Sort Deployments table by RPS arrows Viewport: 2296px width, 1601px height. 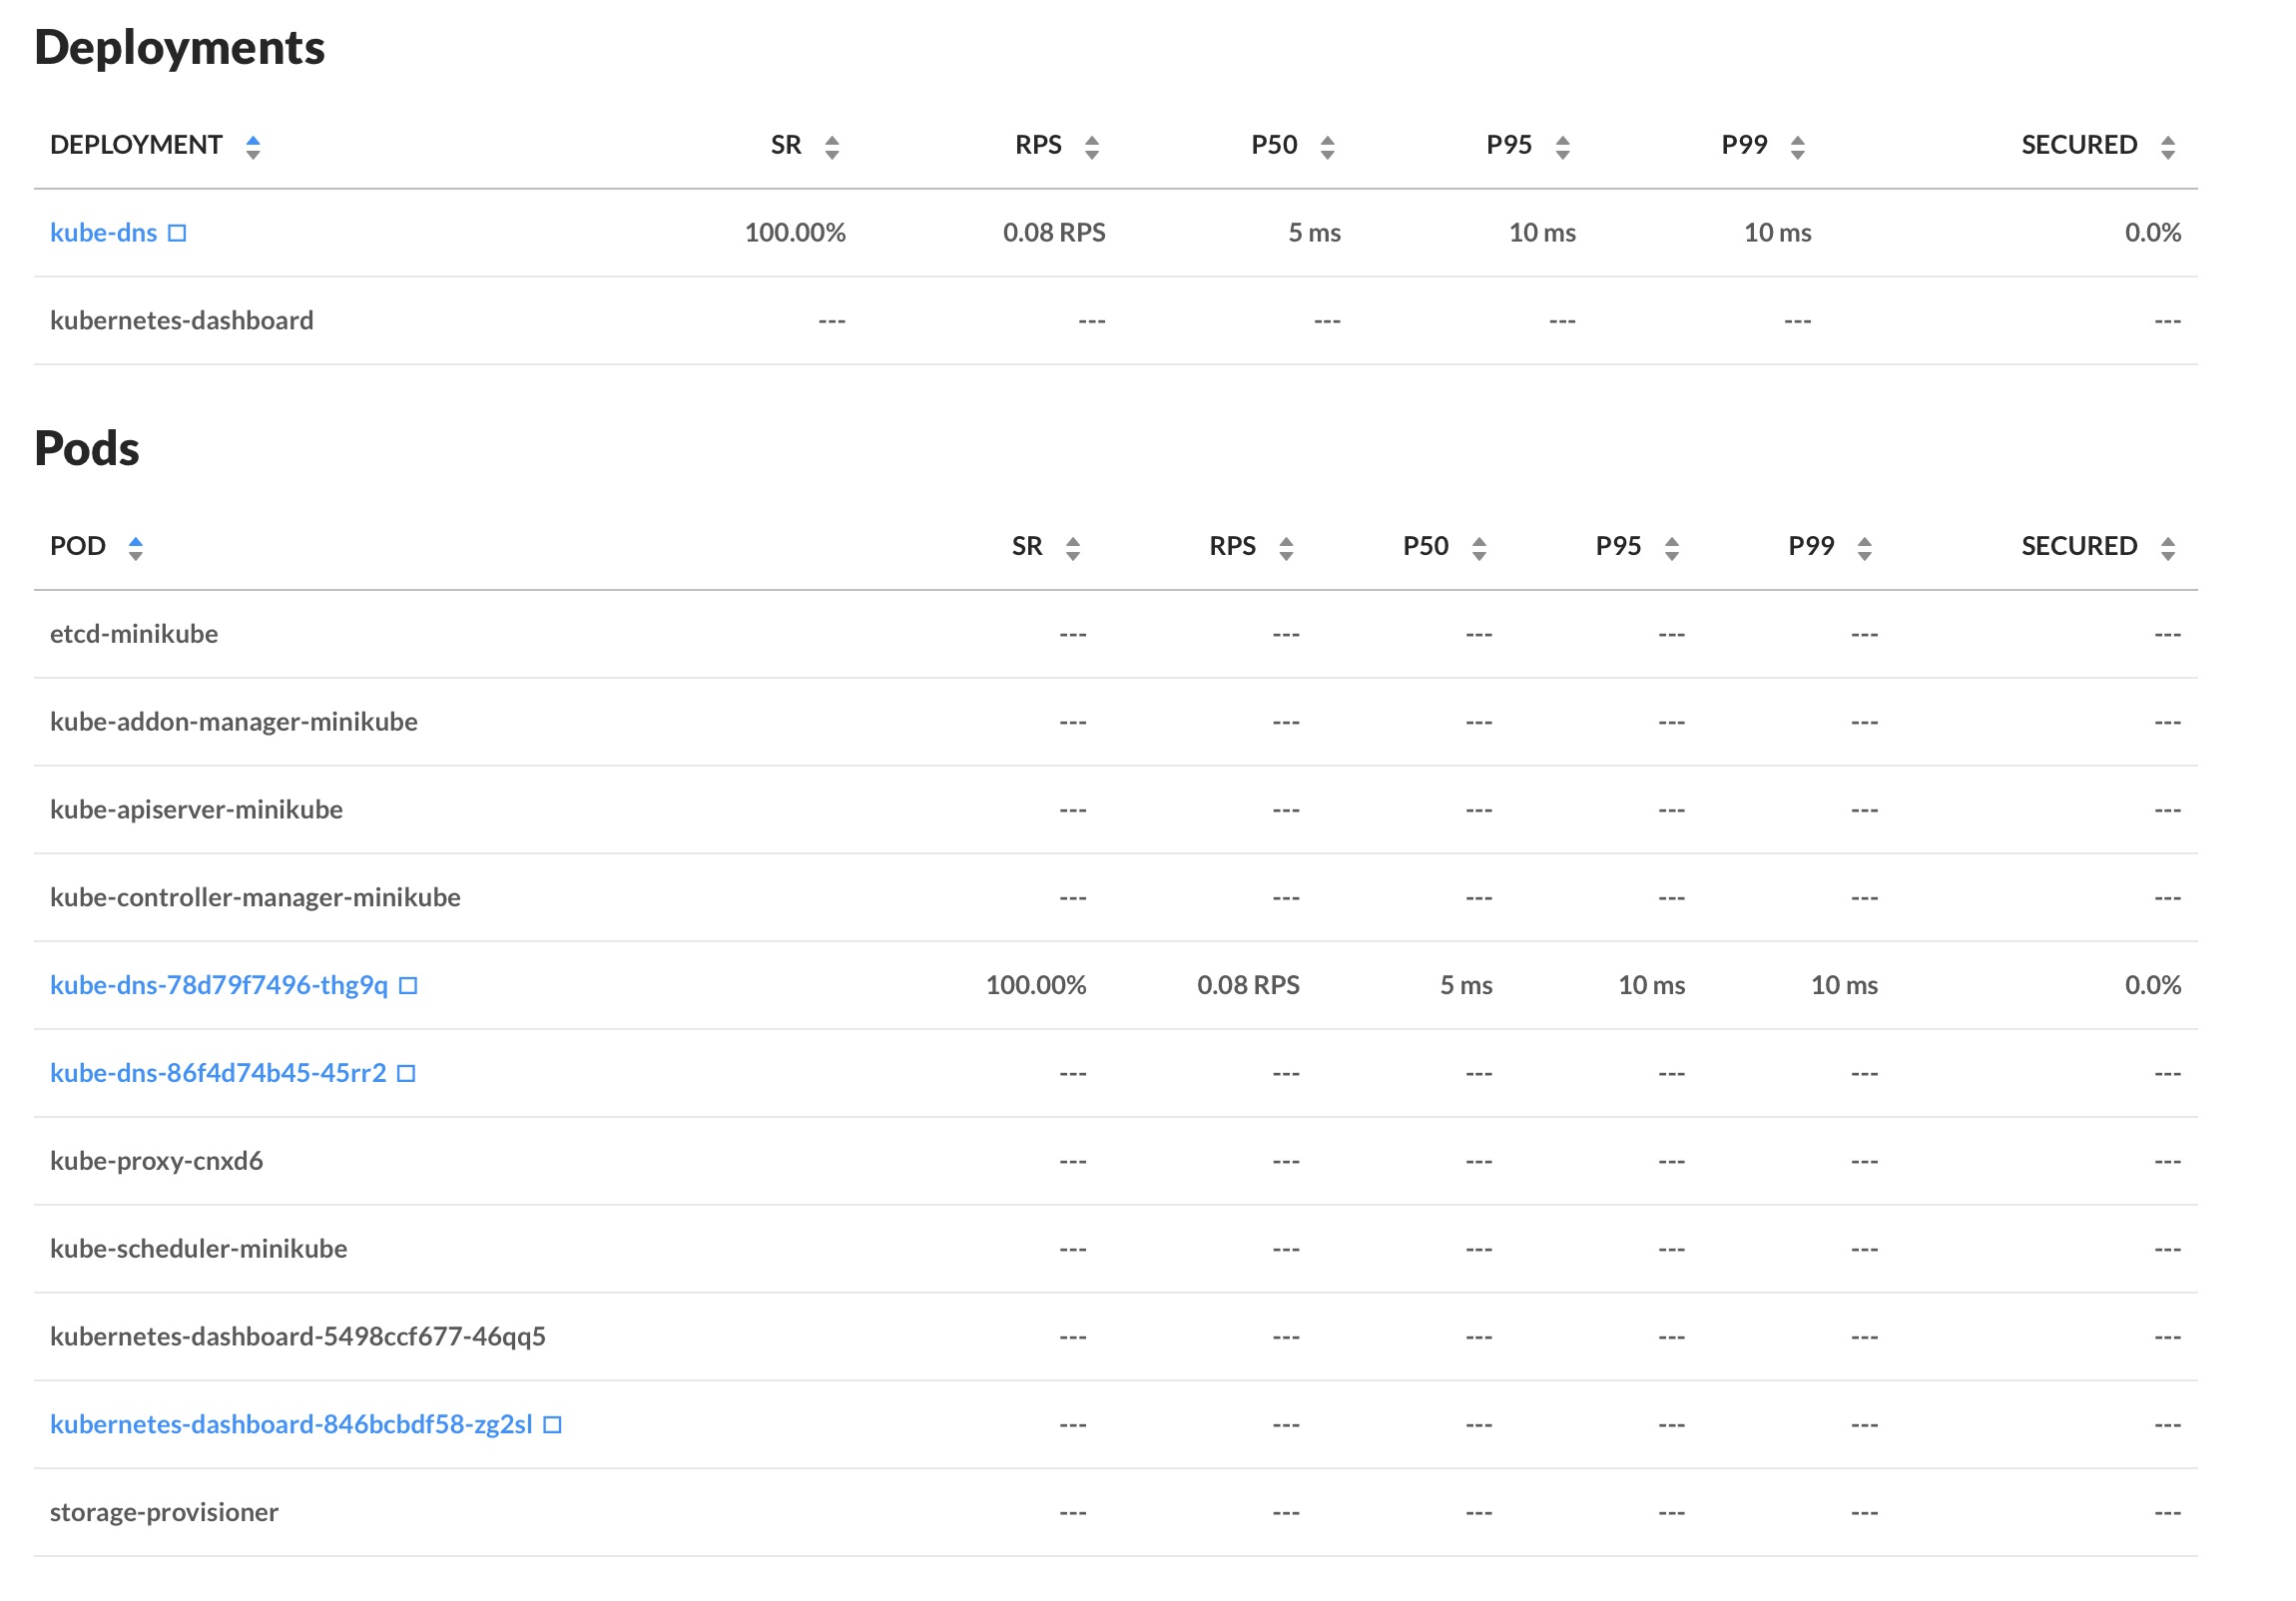[1092, 147]
